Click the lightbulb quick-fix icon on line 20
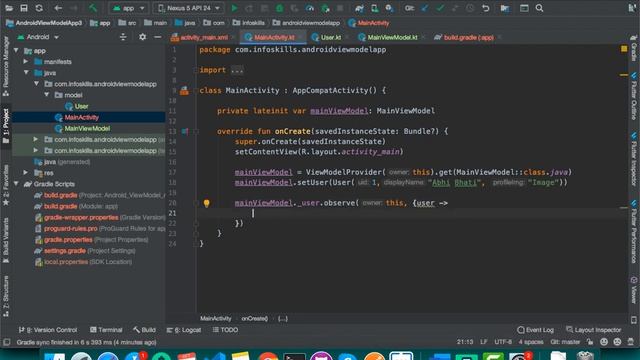This screenshot has width=640, height=360. [x=207, y=203]
